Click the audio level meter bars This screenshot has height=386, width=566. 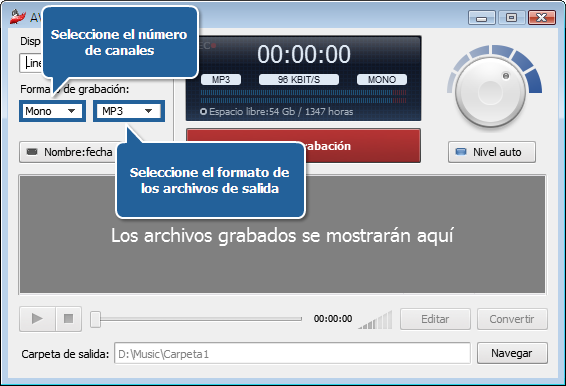(x=303, y=97)
